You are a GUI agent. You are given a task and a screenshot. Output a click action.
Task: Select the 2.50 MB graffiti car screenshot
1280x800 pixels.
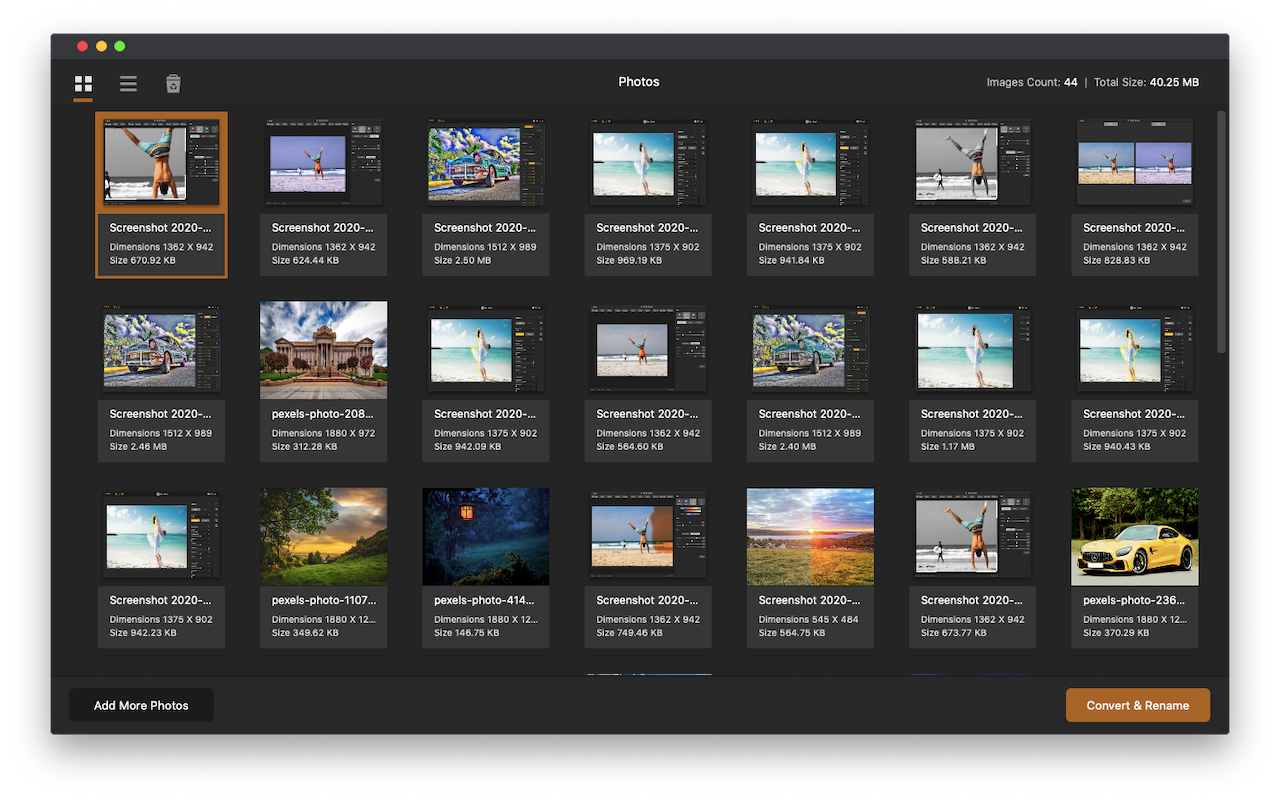click(485, 163)
